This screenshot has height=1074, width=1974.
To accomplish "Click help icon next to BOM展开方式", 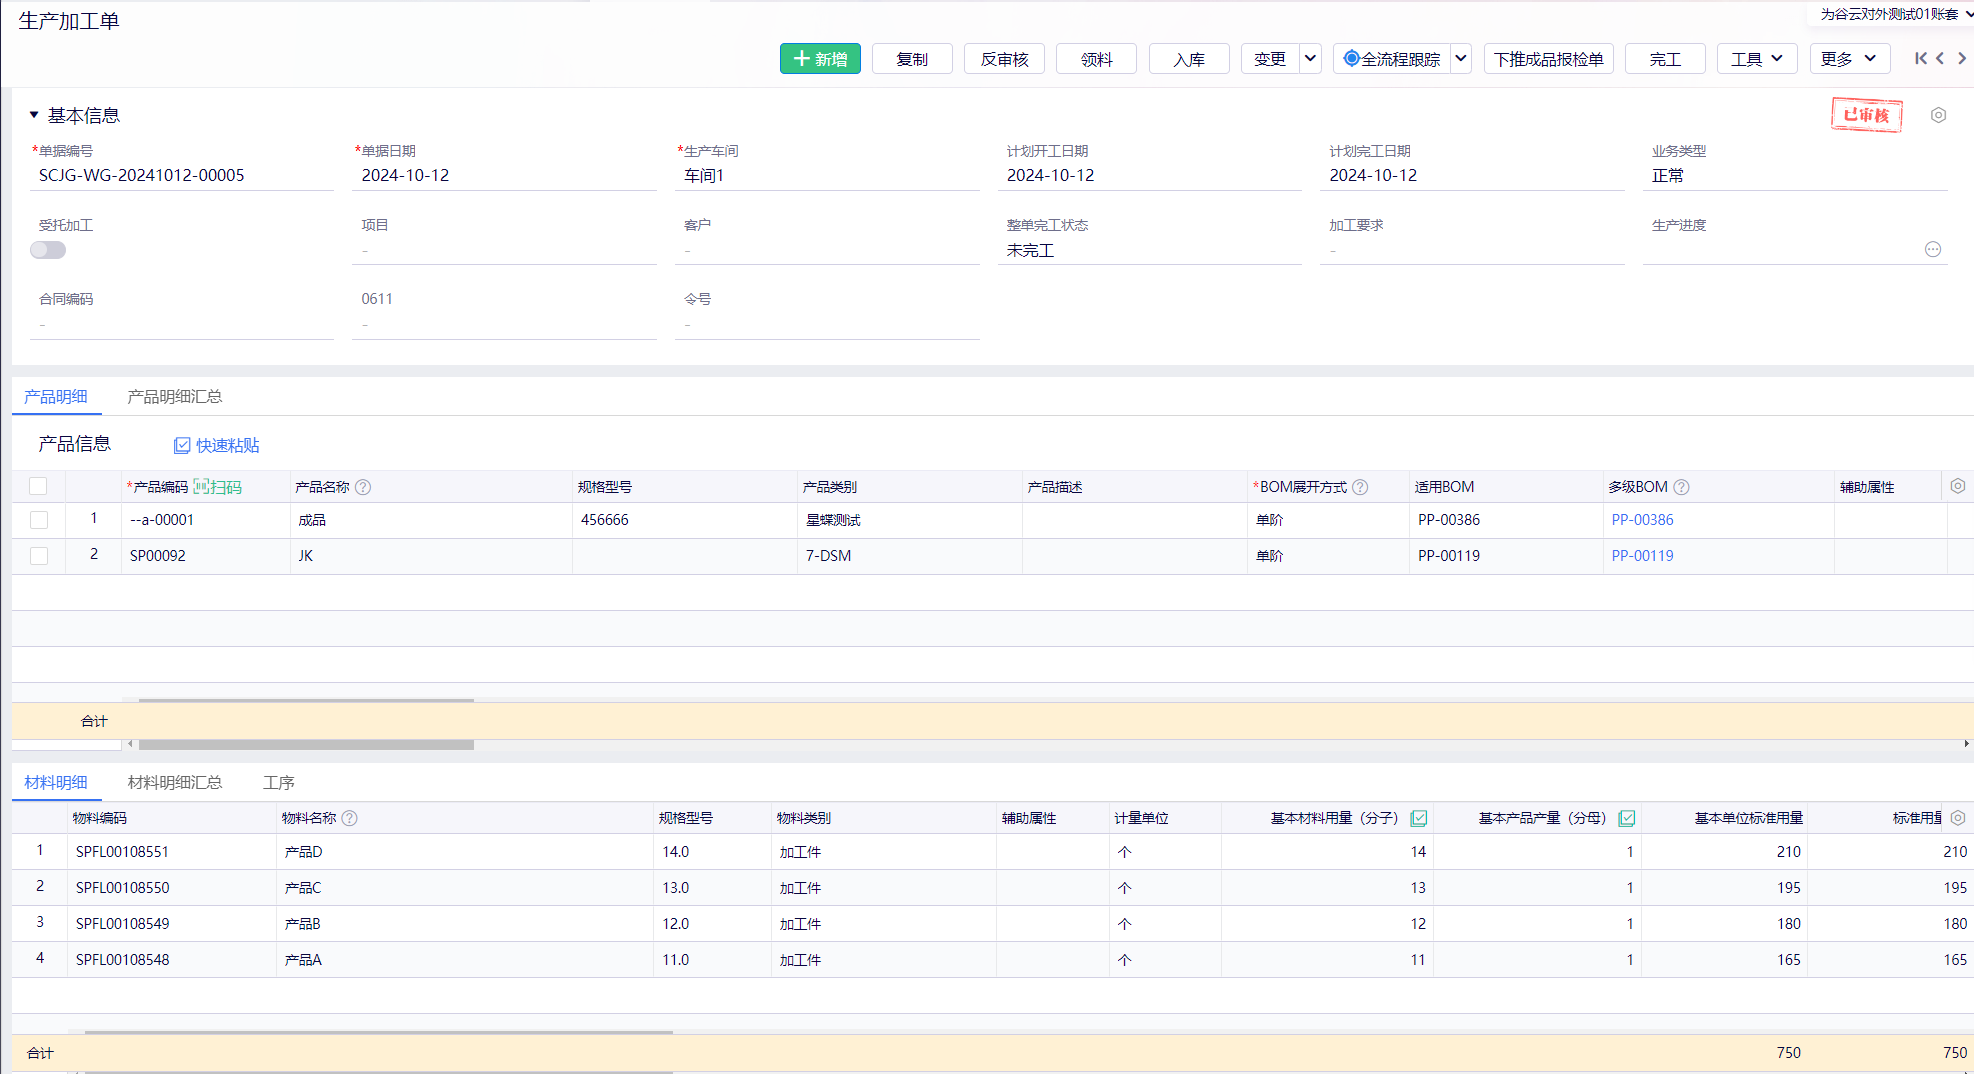I will click(1360, 487).
